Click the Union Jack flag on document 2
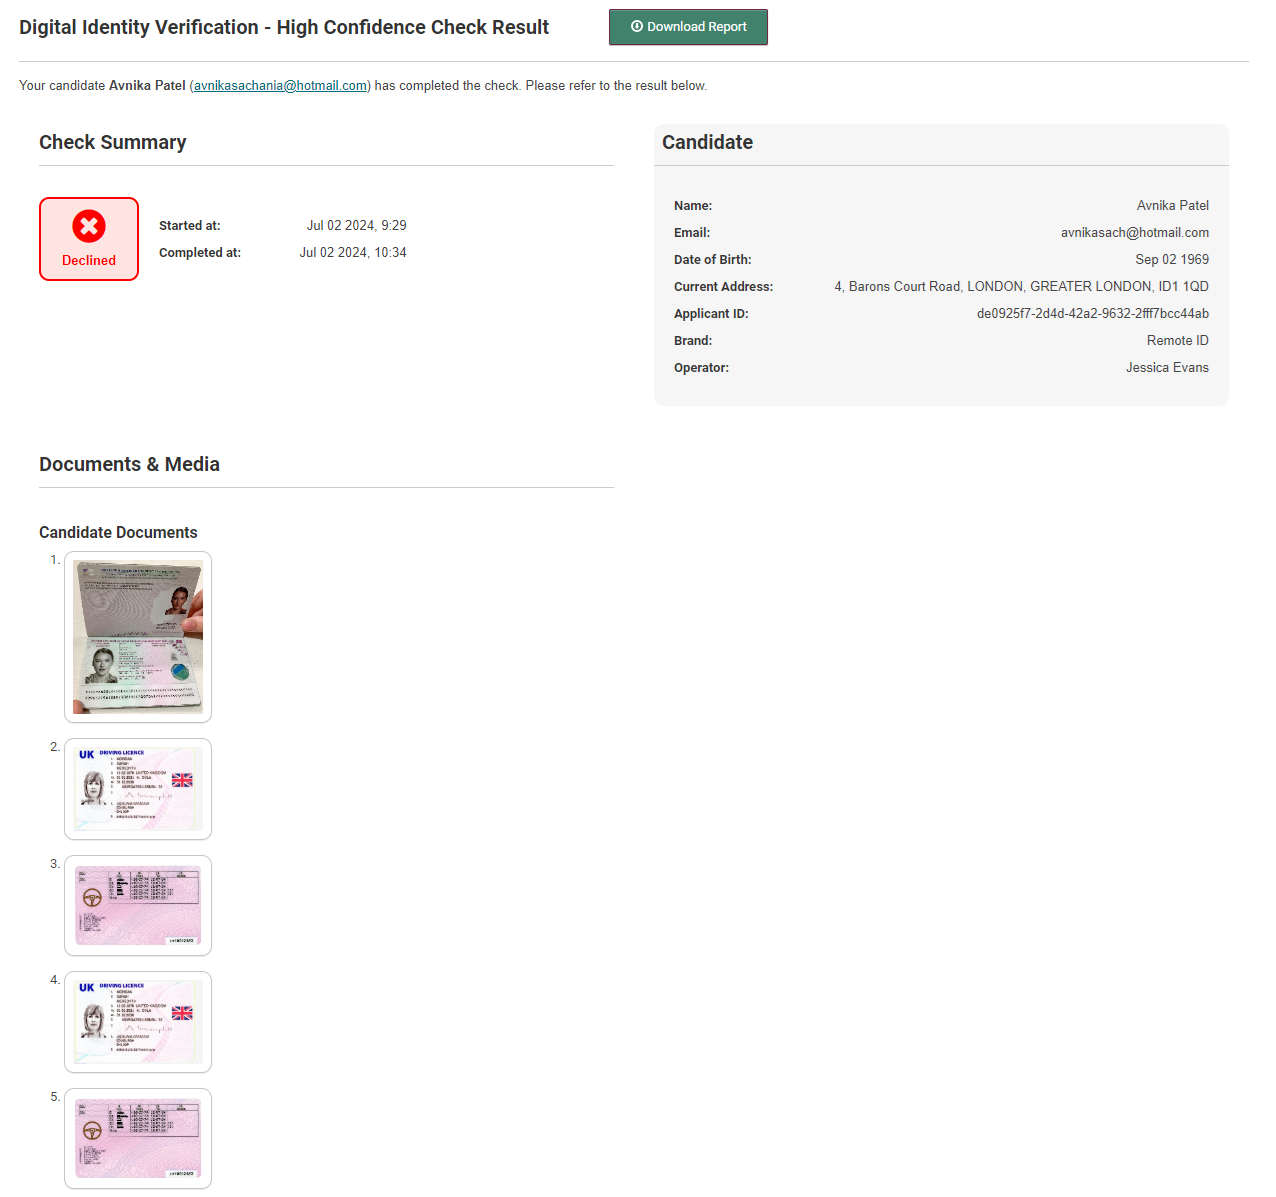 coord(182,780)
